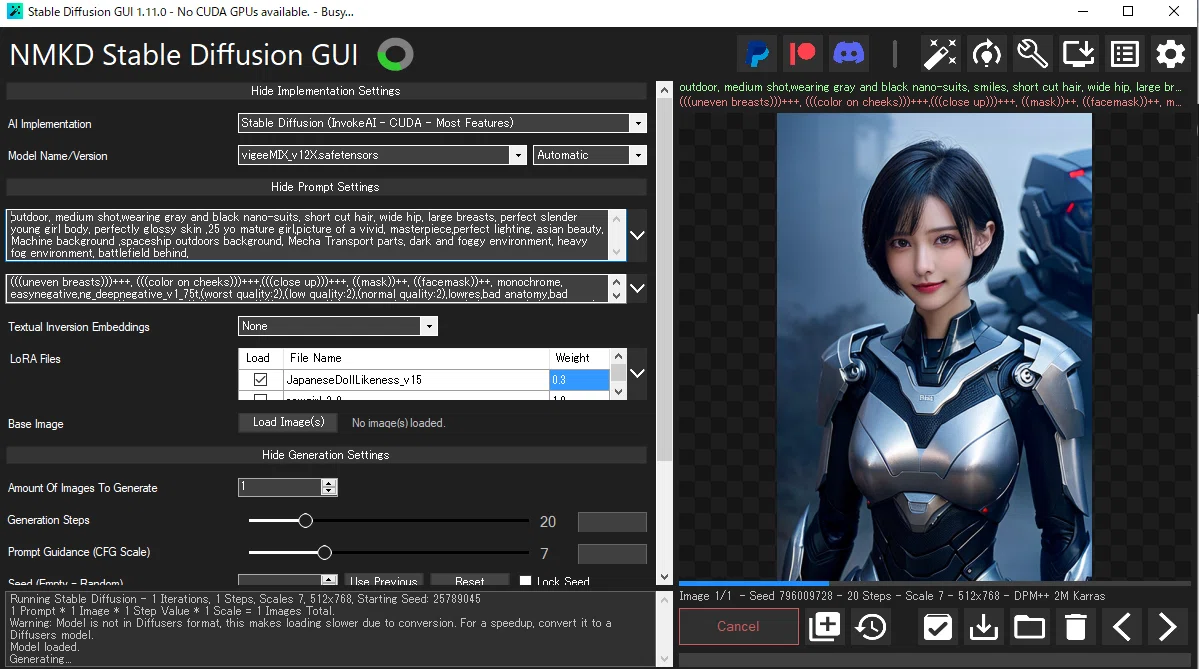Screen dimensions: 1199x669
Task: Click the generated portrait image preview
Action: pos(934,346)
